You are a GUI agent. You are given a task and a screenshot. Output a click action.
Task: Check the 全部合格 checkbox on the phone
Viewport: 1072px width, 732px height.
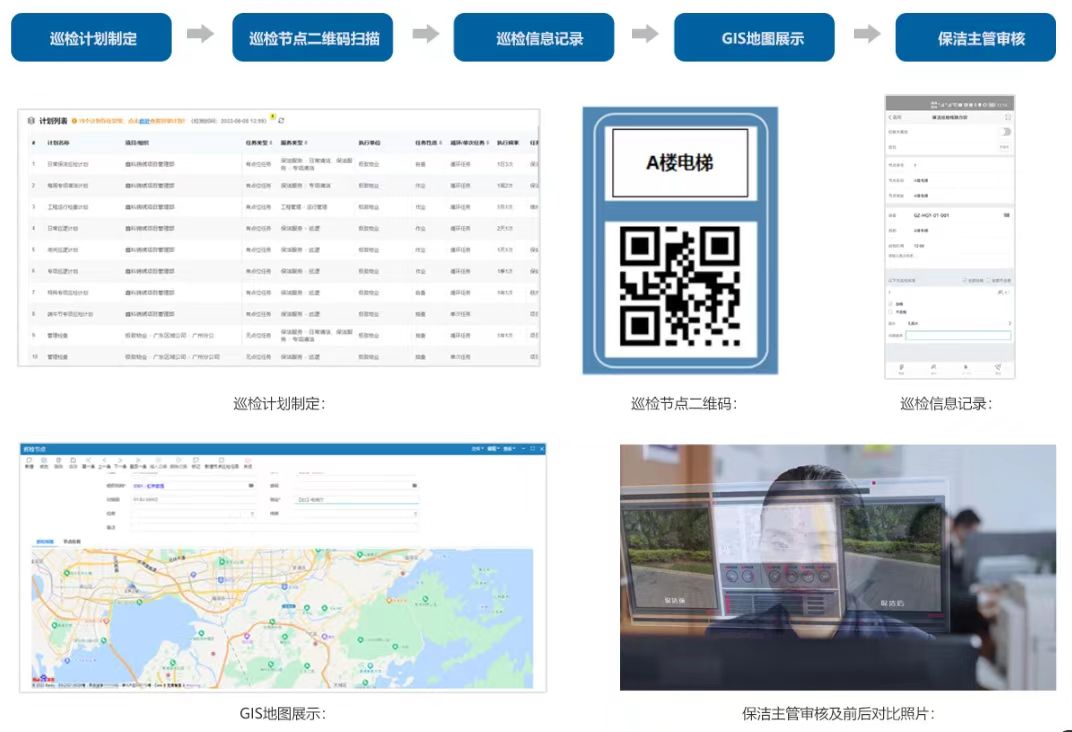click(x=964, y=280)
